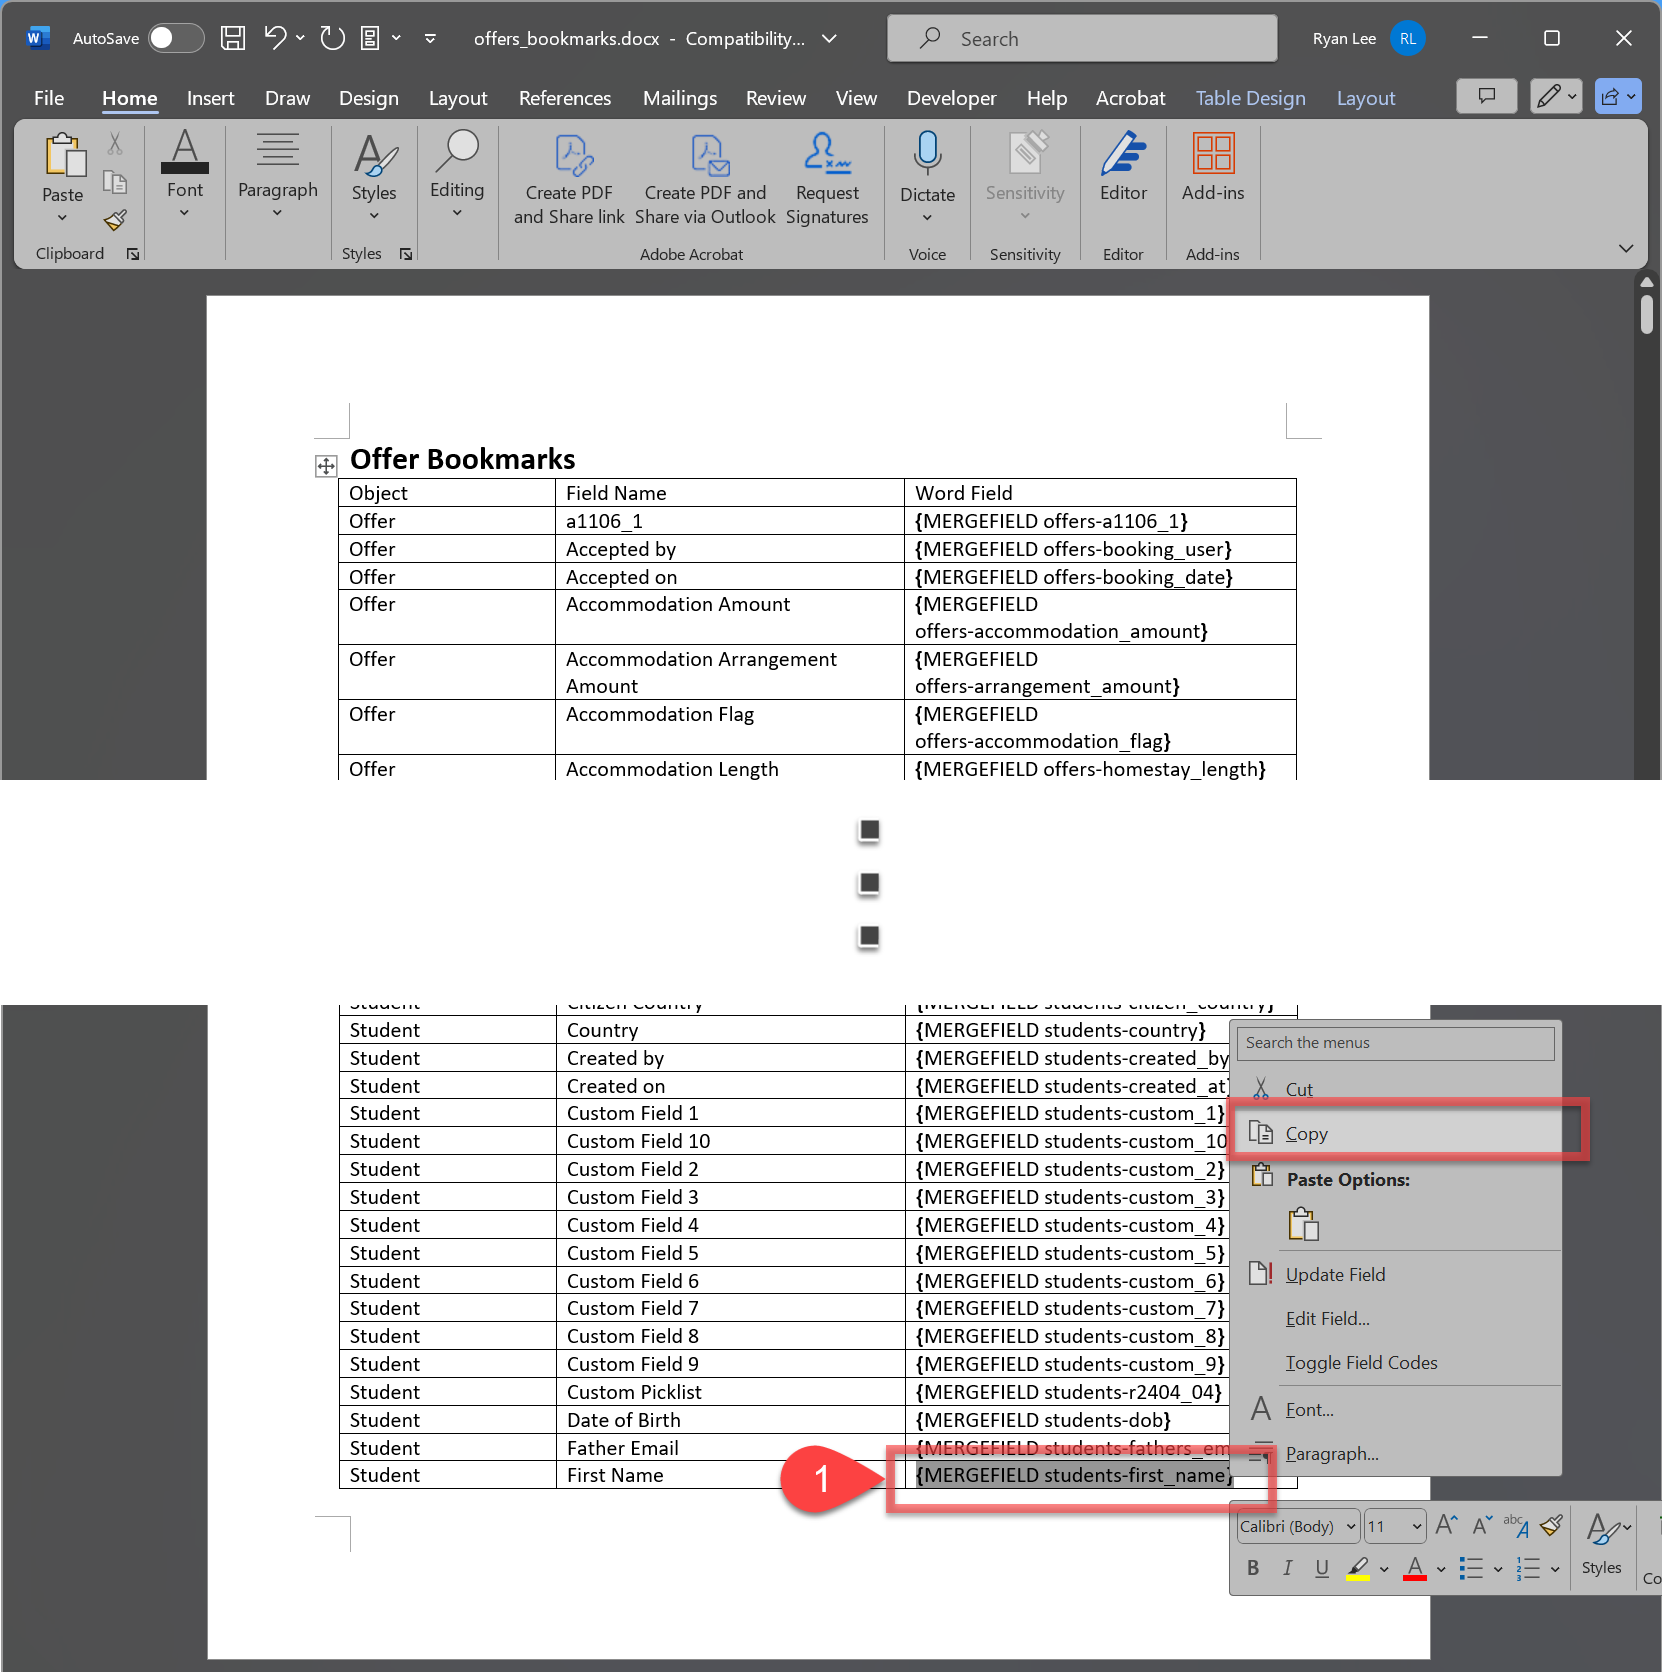Expand the Paste options arrow in ribbon
Viewport: 1662px width, 1672px height.
click(x=62, y=218)
